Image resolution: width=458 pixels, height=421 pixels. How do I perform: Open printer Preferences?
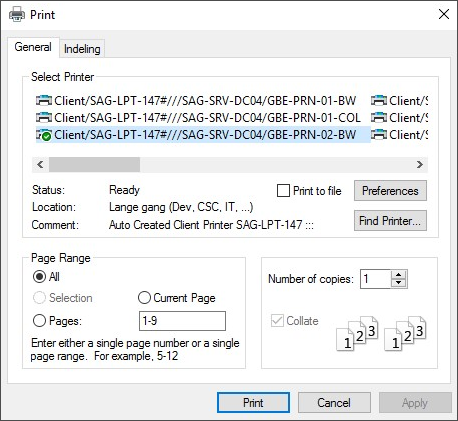tap(390, 191)
